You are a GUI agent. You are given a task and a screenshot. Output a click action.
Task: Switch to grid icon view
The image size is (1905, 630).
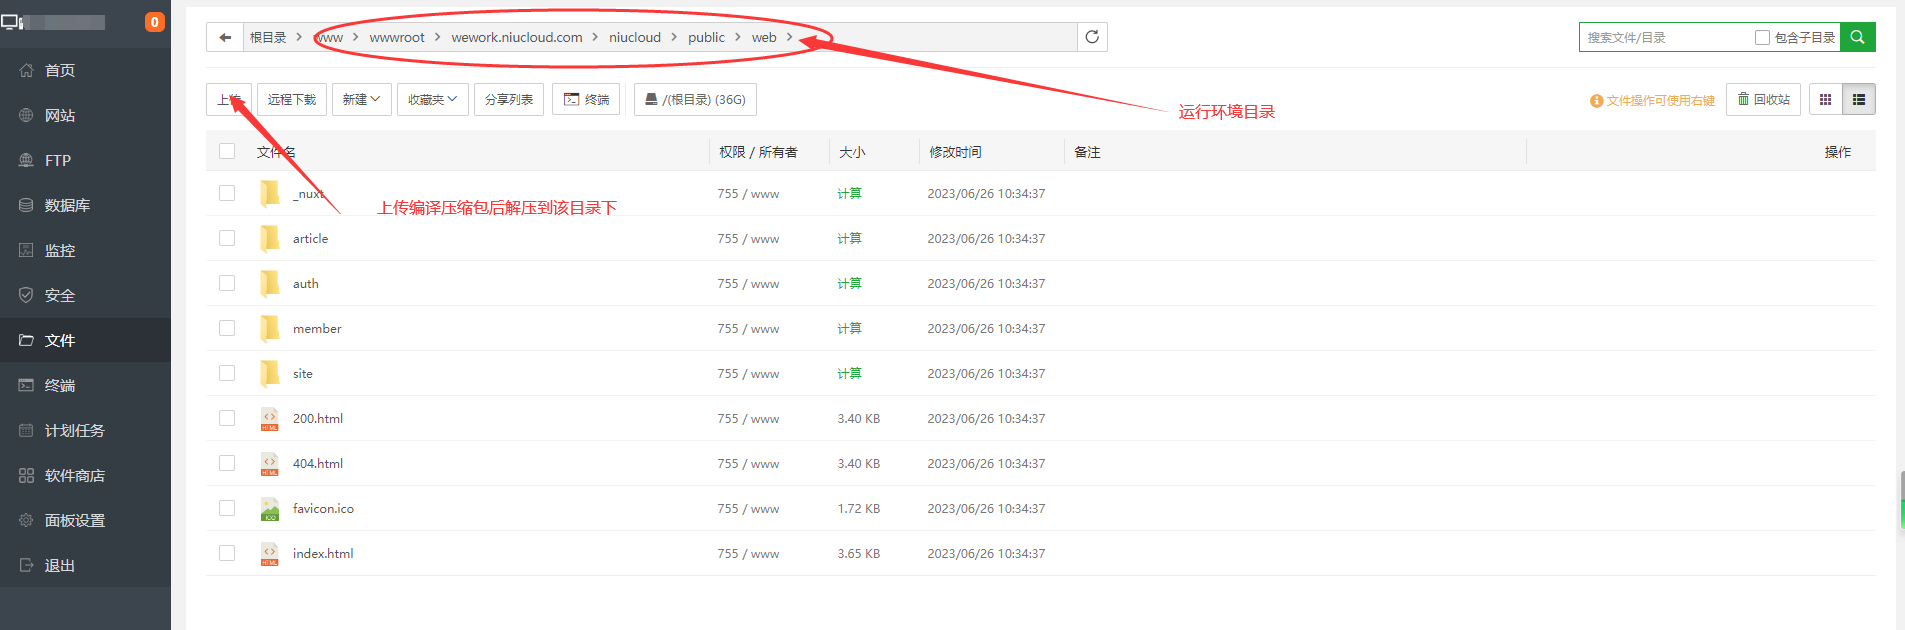click(x=1825, y=100)
